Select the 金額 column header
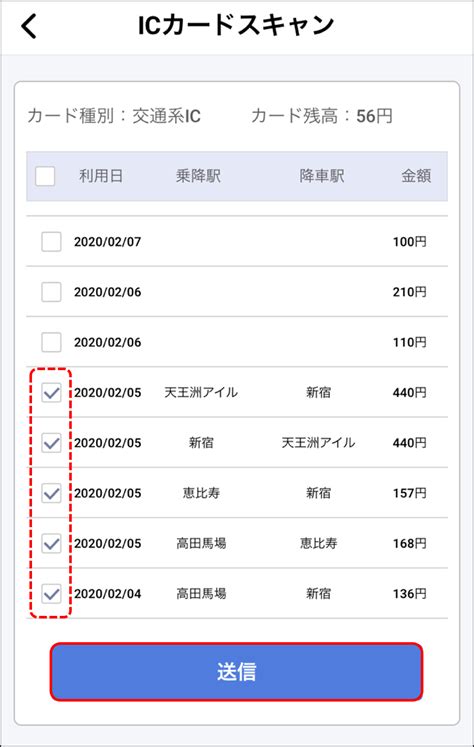 (x=416, y=176)
